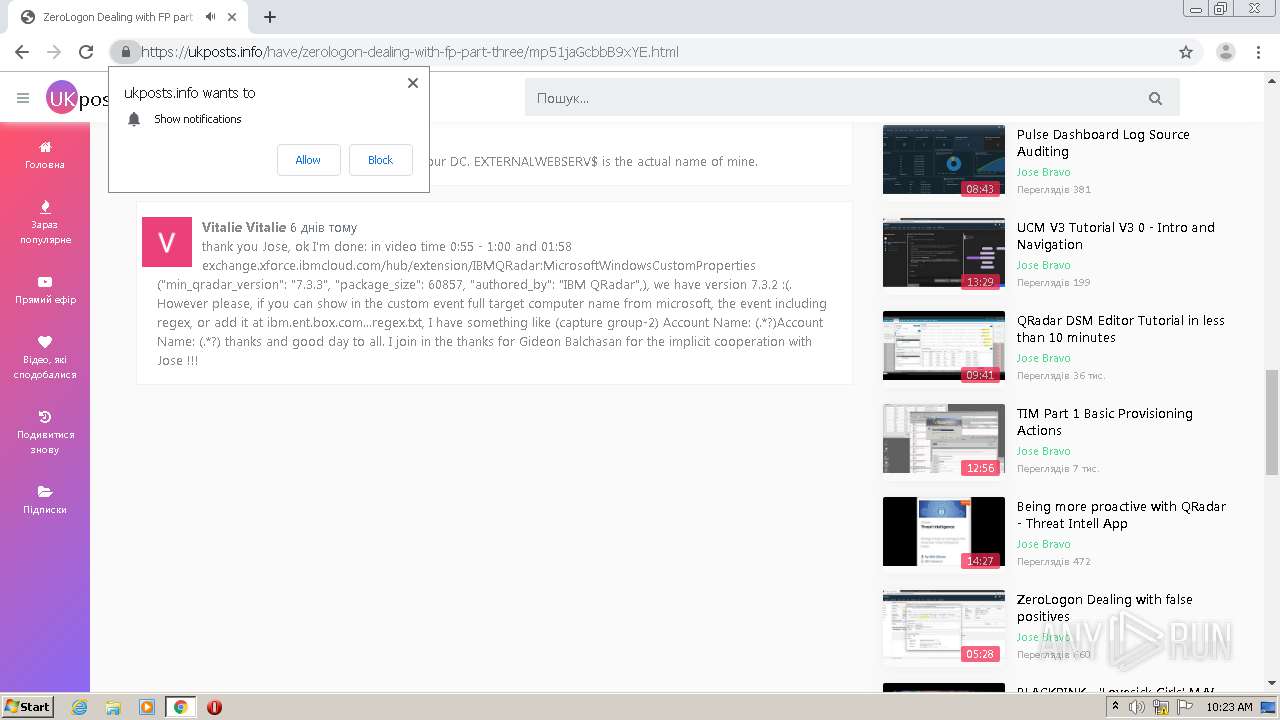The image size is (1280, 720).
Task: Open Chrome profile avatar menu
Action: click(x=1225, y=52)
